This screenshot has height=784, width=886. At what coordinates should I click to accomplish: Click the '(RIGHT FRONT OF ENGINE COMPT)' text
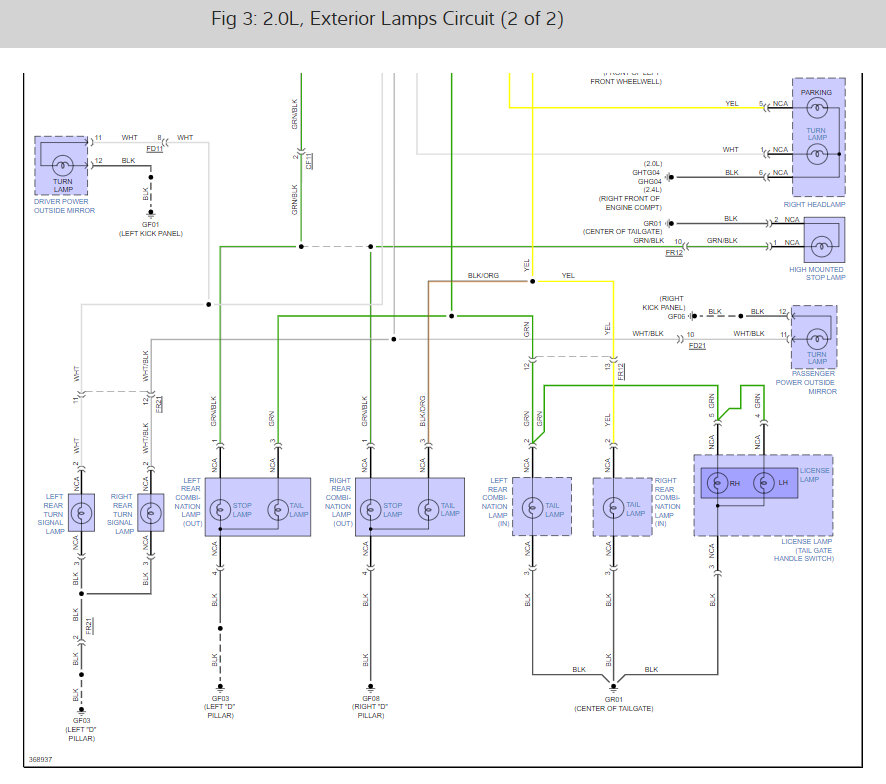pyautogui.click(x=630, y=203)
